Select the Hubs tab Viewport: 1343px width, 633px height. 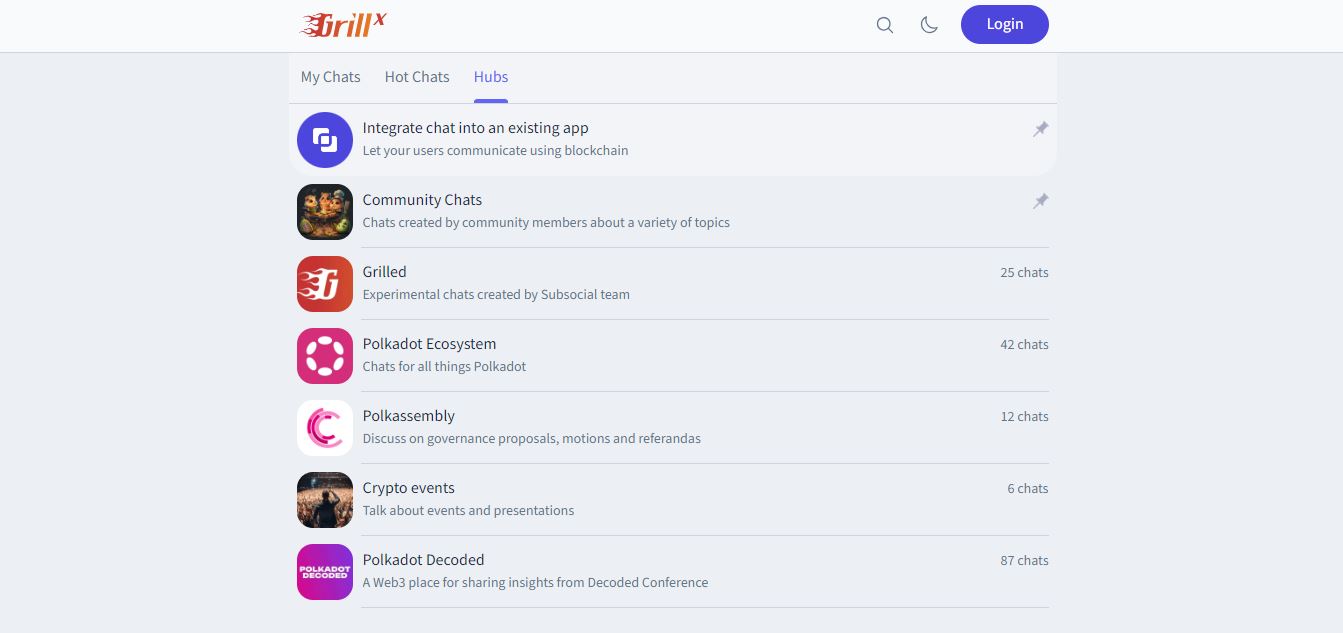click(x=490, y=77)
